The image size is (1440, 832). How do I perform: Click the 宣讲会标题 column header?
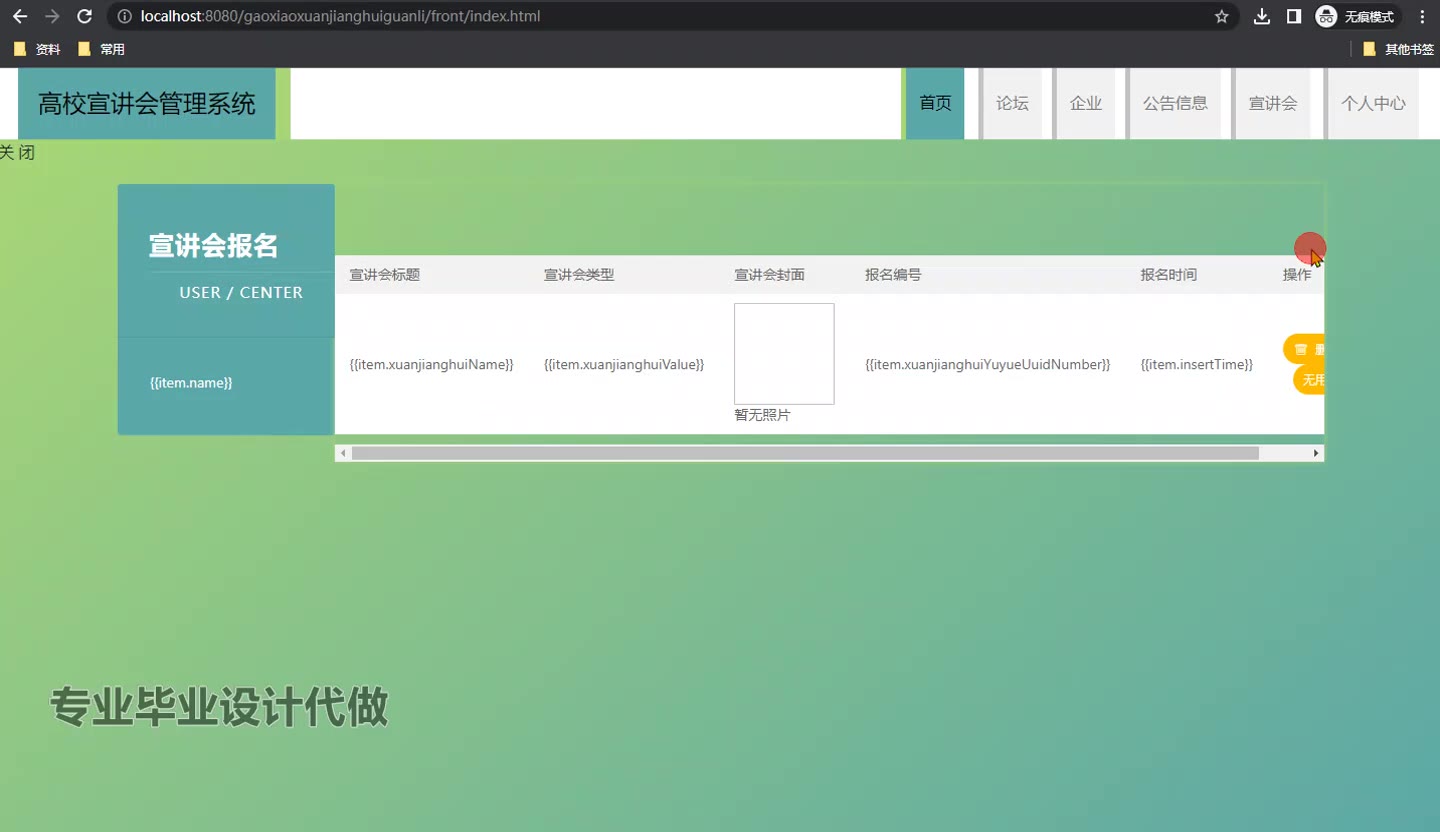[385, 275]
